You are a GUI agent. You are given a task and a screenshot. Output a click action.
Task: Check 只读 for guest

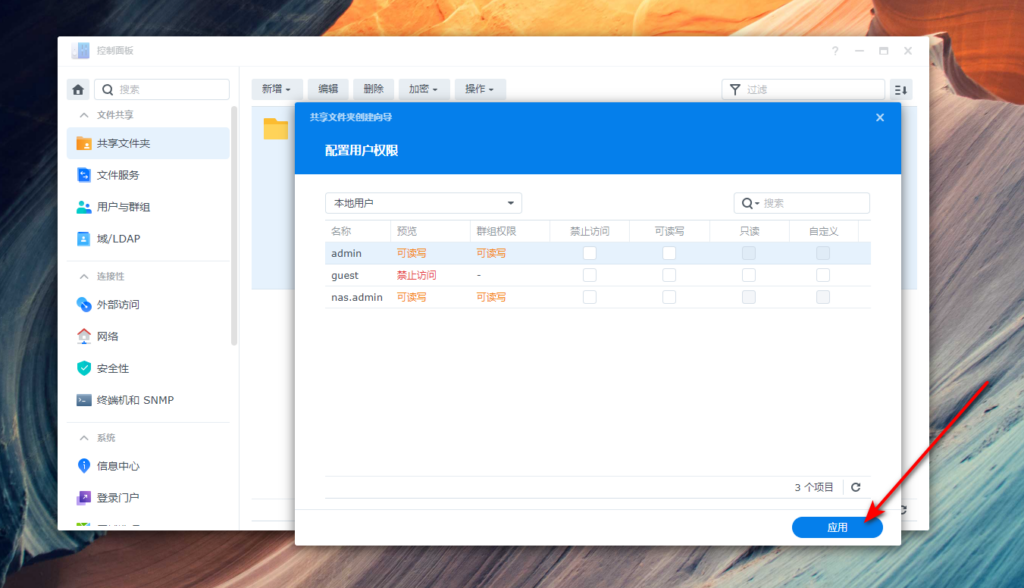[x=749, y=275]
